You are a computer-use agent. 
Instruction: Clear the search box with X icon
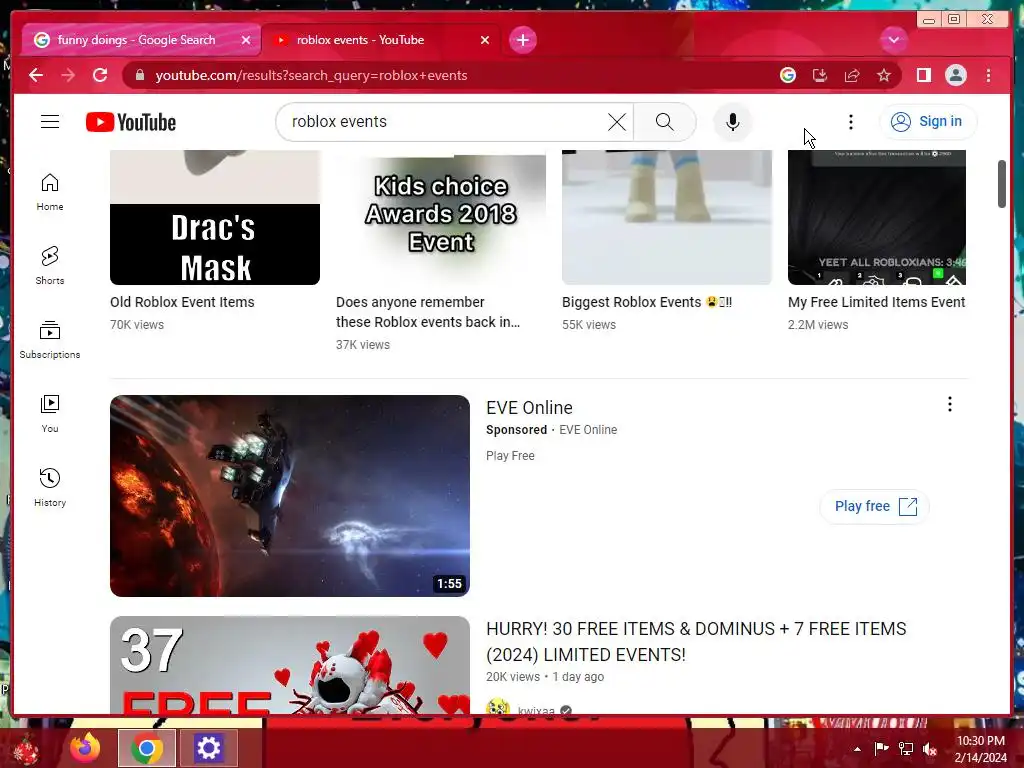click(616, 121)
